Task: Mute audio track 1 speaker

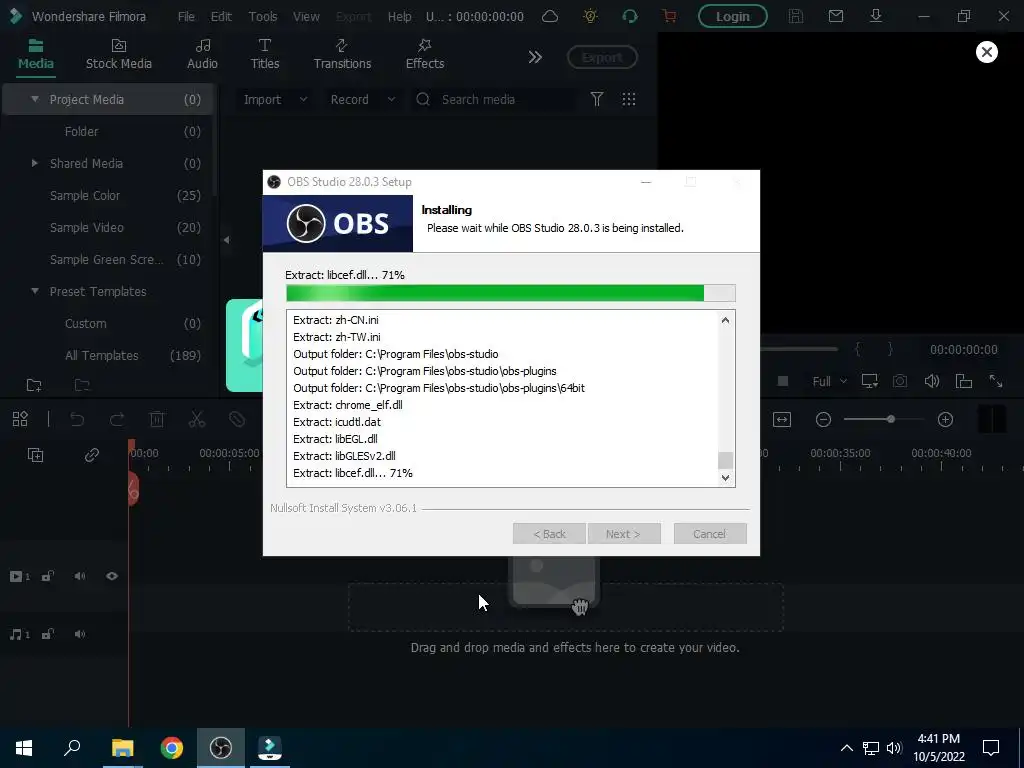Action: pos(80,634)
